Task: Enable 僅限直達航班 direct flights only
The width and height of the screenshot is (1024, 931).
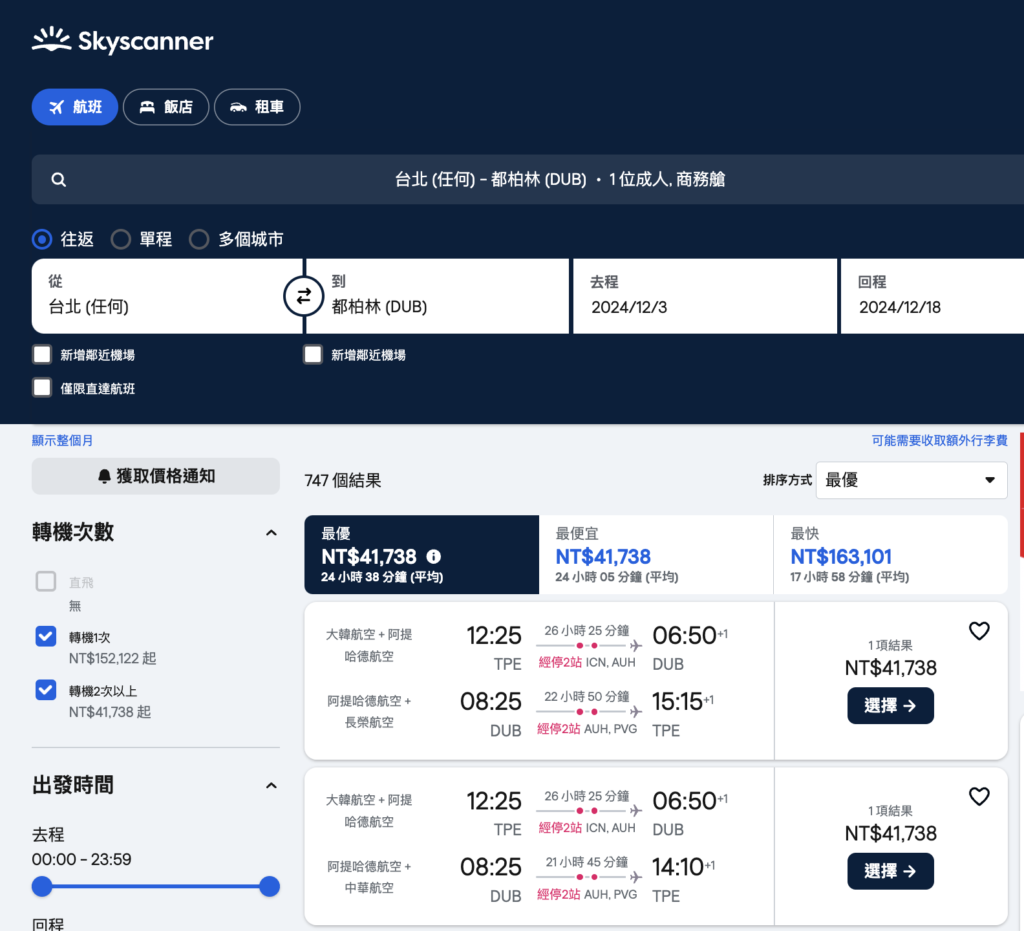Action: (x=42, y=388)
